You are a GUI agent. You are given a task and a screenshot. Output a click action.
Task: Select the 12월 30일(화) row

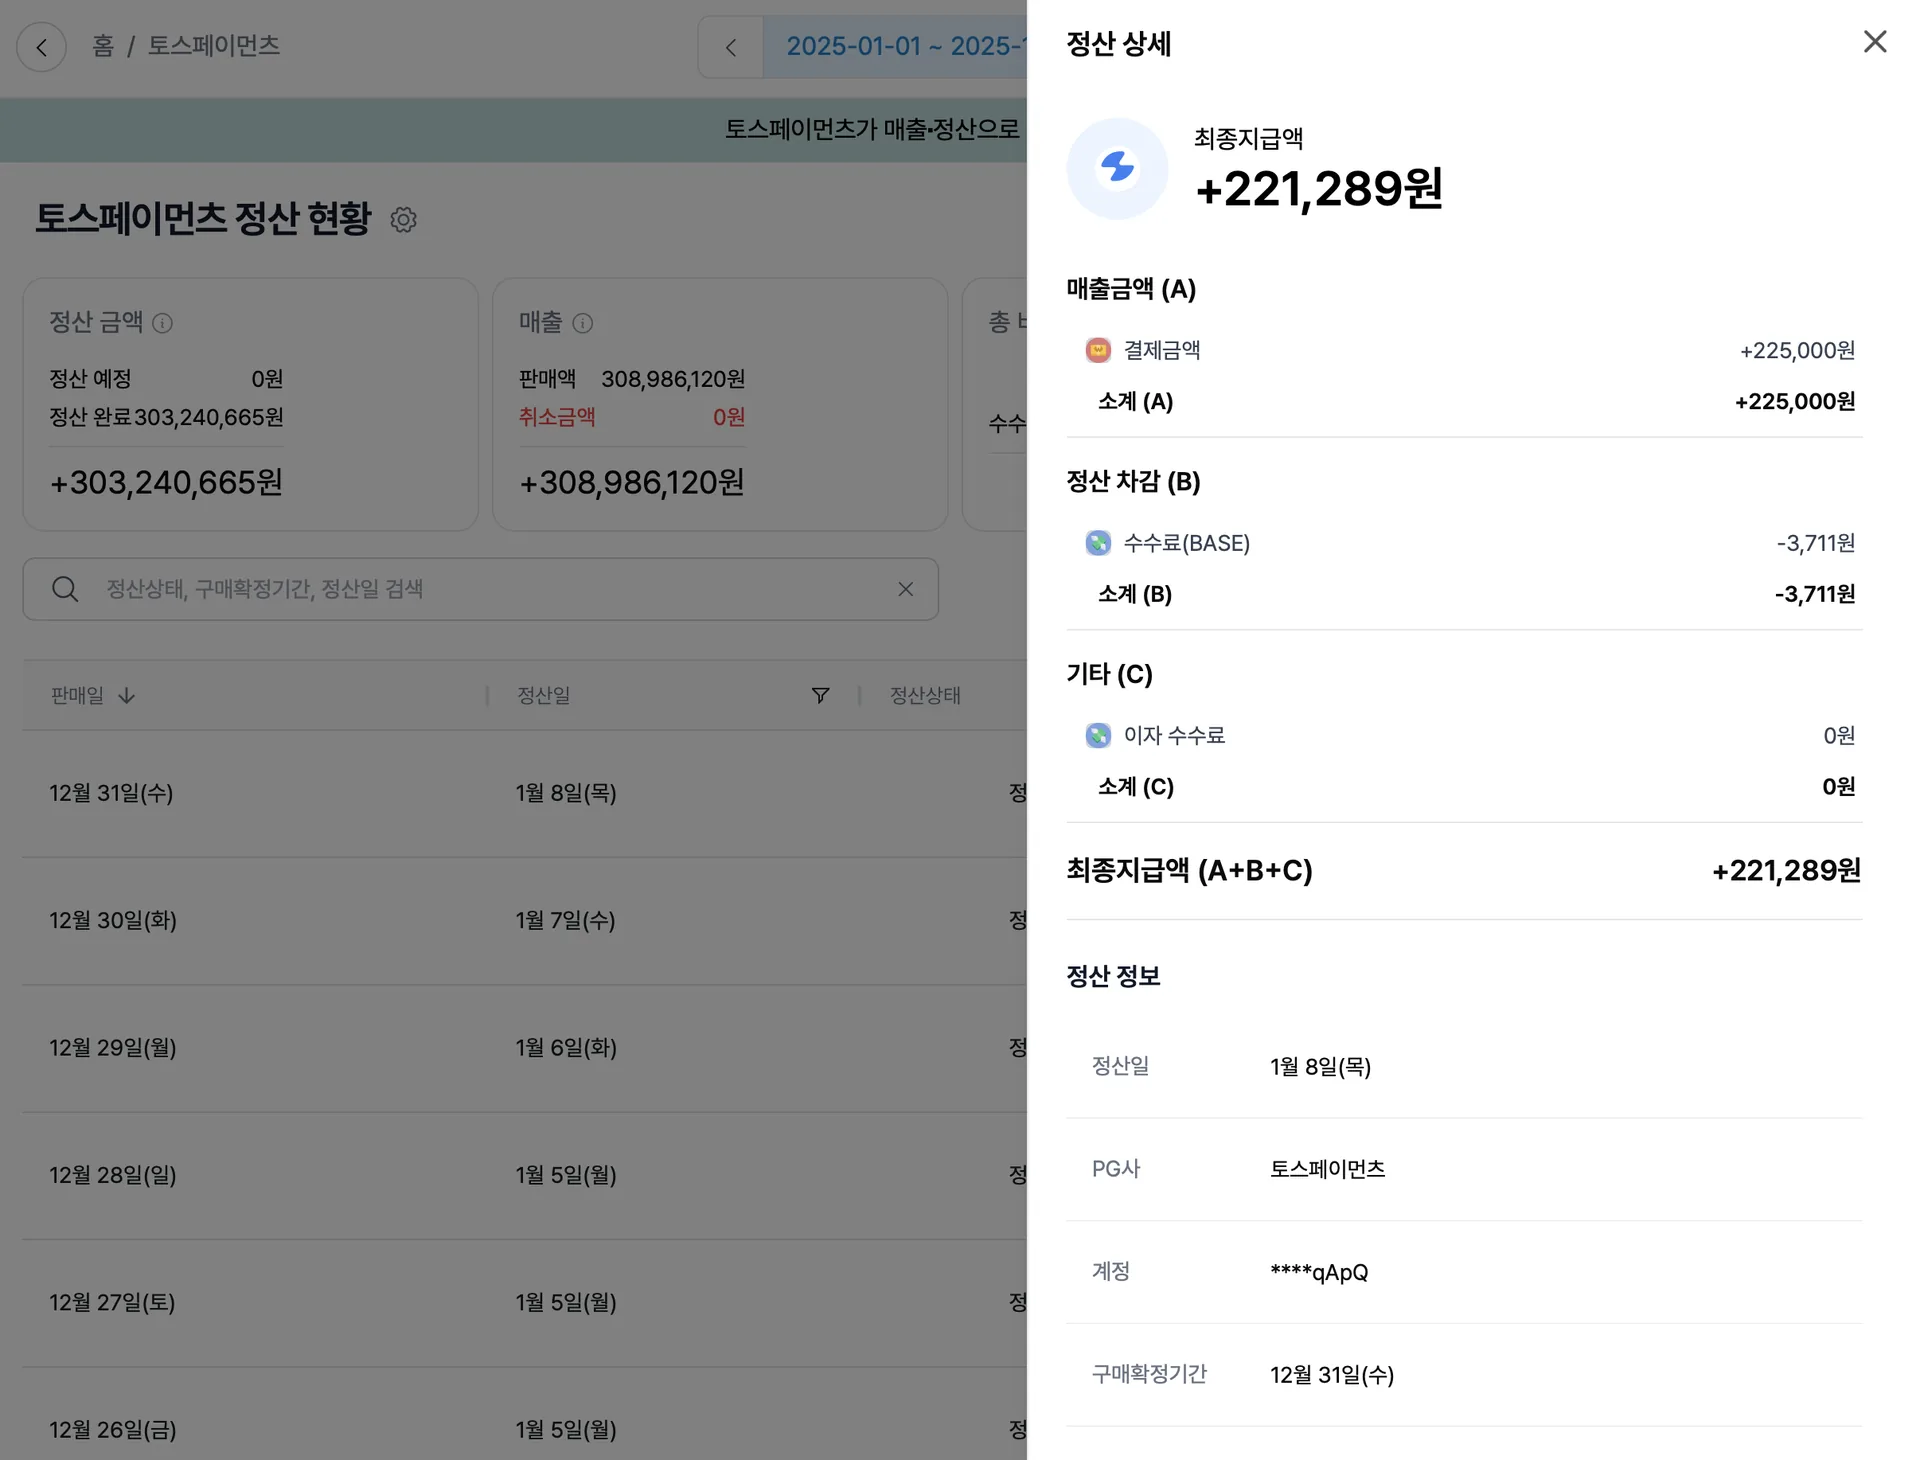pos(525,920)
